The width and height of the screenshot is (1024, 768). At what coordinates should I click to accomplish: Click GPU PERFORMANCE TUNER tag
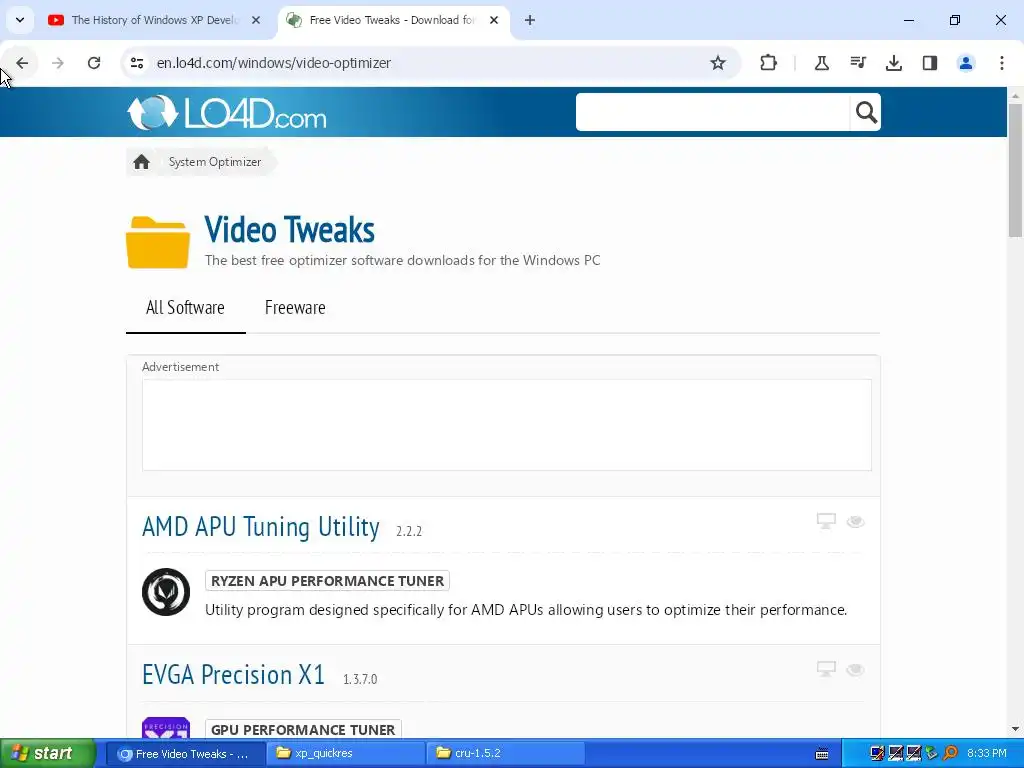pos(303,729)
